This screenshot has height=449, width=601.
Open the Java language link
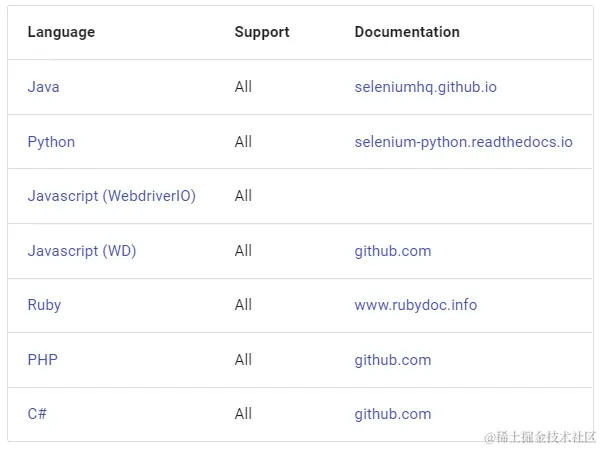[x=43, y=87]
